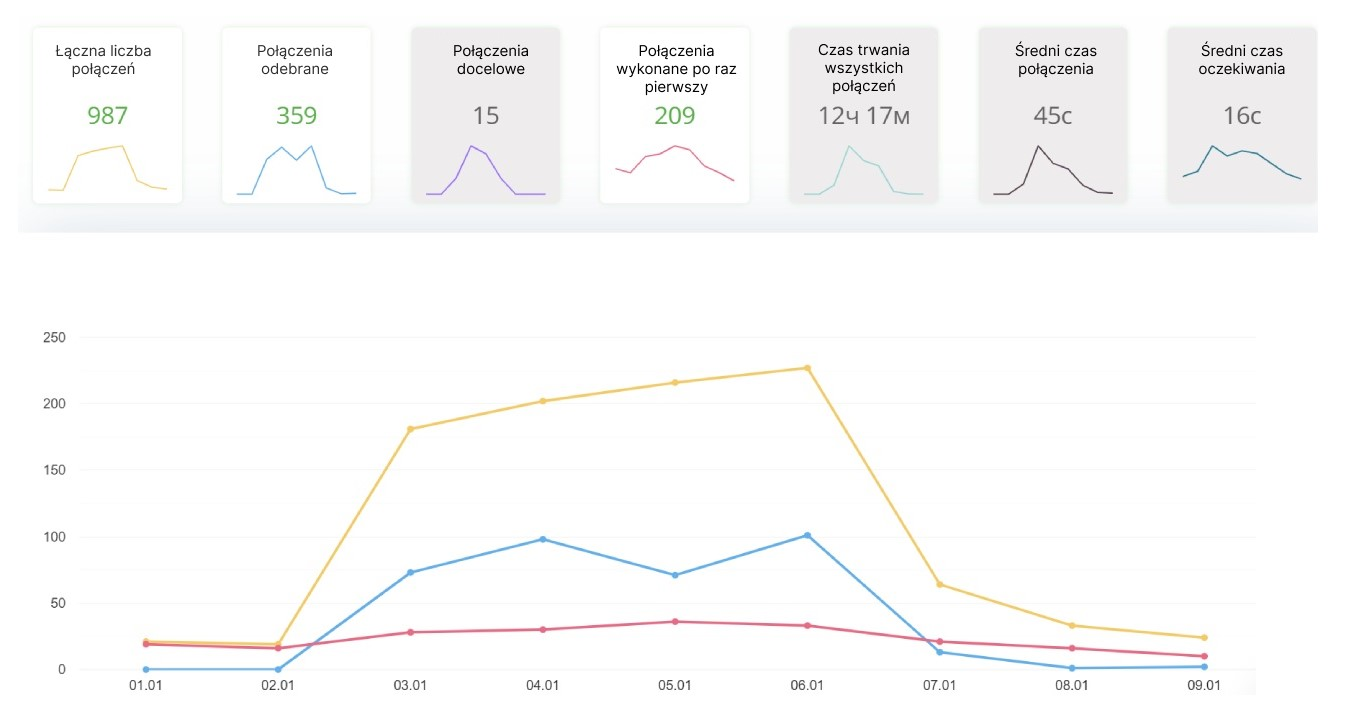Toggle Połączenia wykonane po raz pierwszy card

675,115
